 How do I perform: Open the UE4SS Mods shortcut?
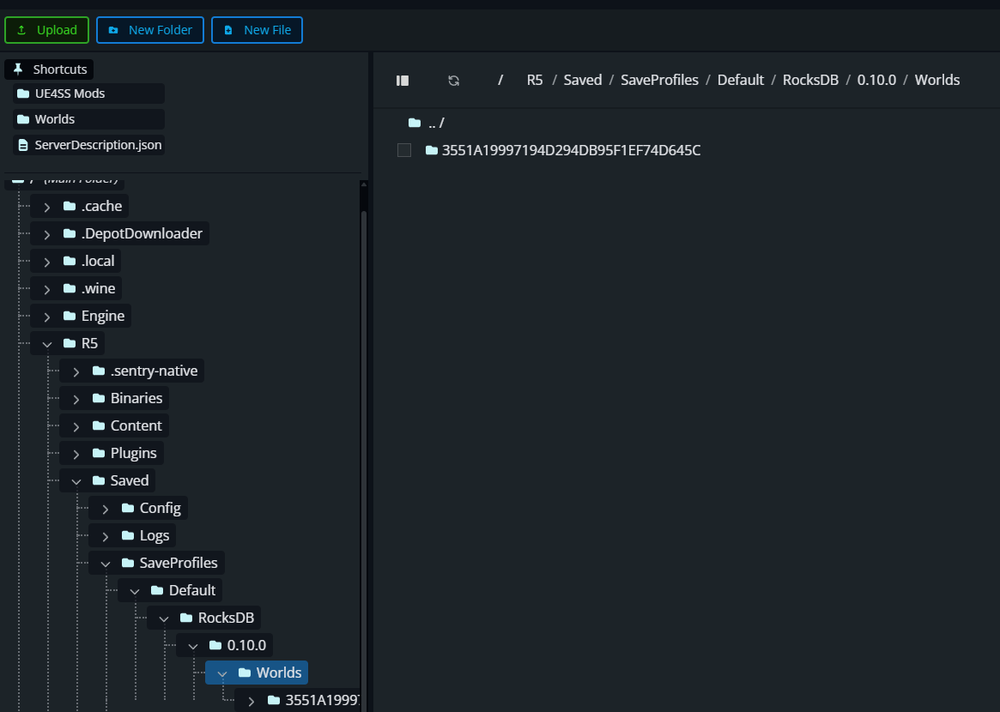[x=69, y=93]
